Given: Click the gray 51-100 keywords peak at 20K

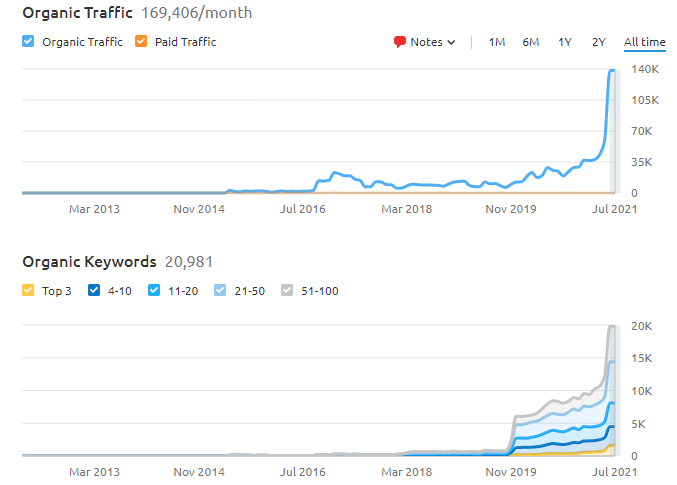Looking at the screenshot, I should coord(611,327).
